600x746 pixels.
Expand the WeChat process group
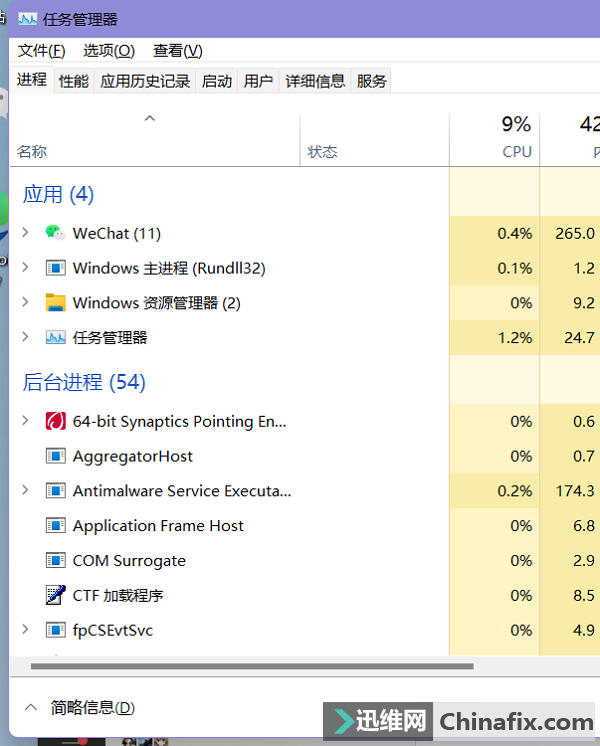(x=25, y=233)
